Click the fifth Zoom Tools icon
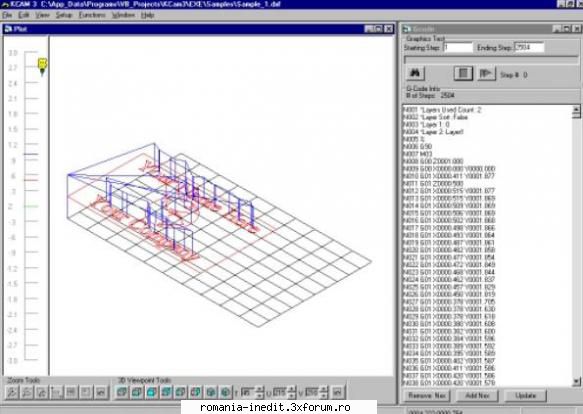Screen dimensions: 583x414 [71, 392]
